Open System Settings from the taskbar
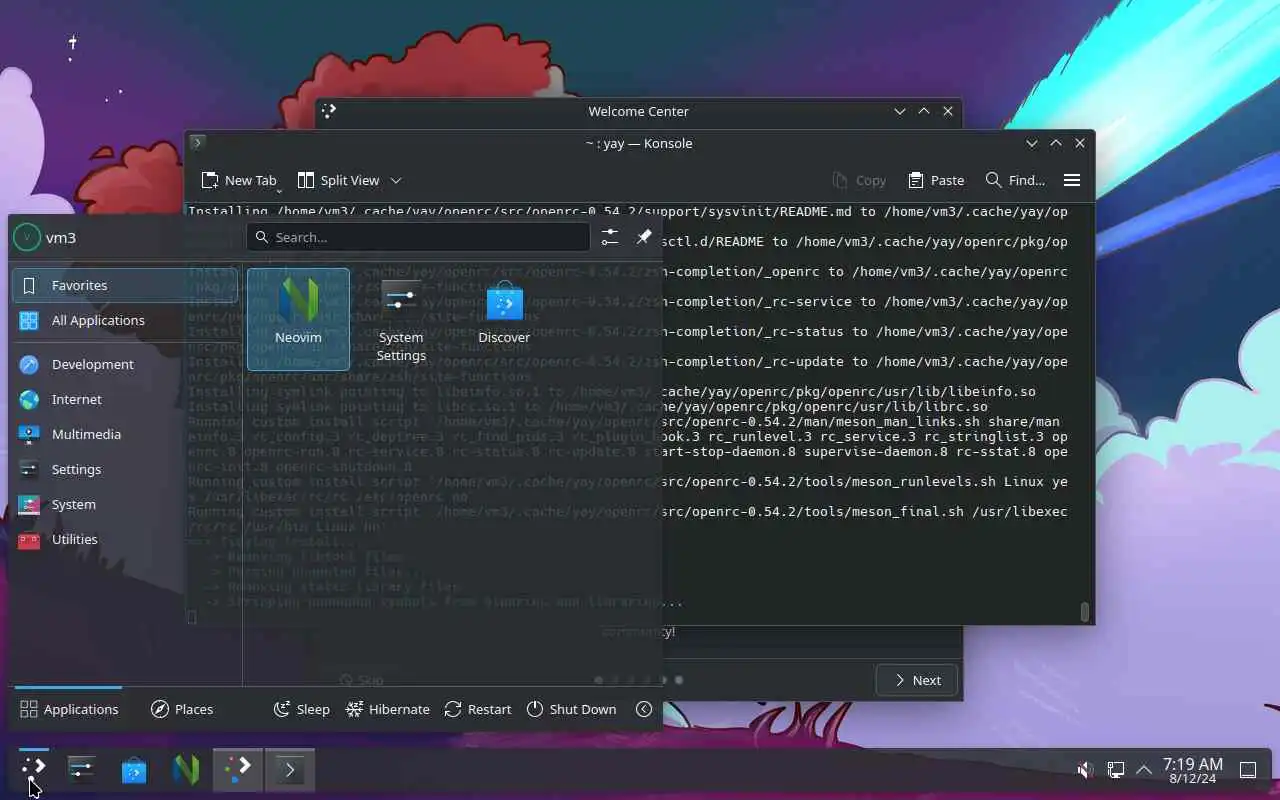The width and height of the screenshot is (1280, 800). [81, 769]
